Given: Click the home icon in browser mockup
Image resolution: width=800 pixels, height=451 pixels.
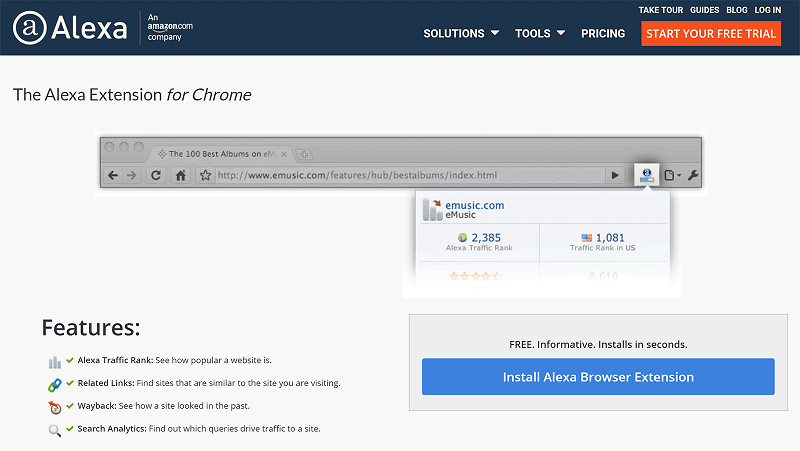Looking at the screenshot, I should click(x=181, y=176).
